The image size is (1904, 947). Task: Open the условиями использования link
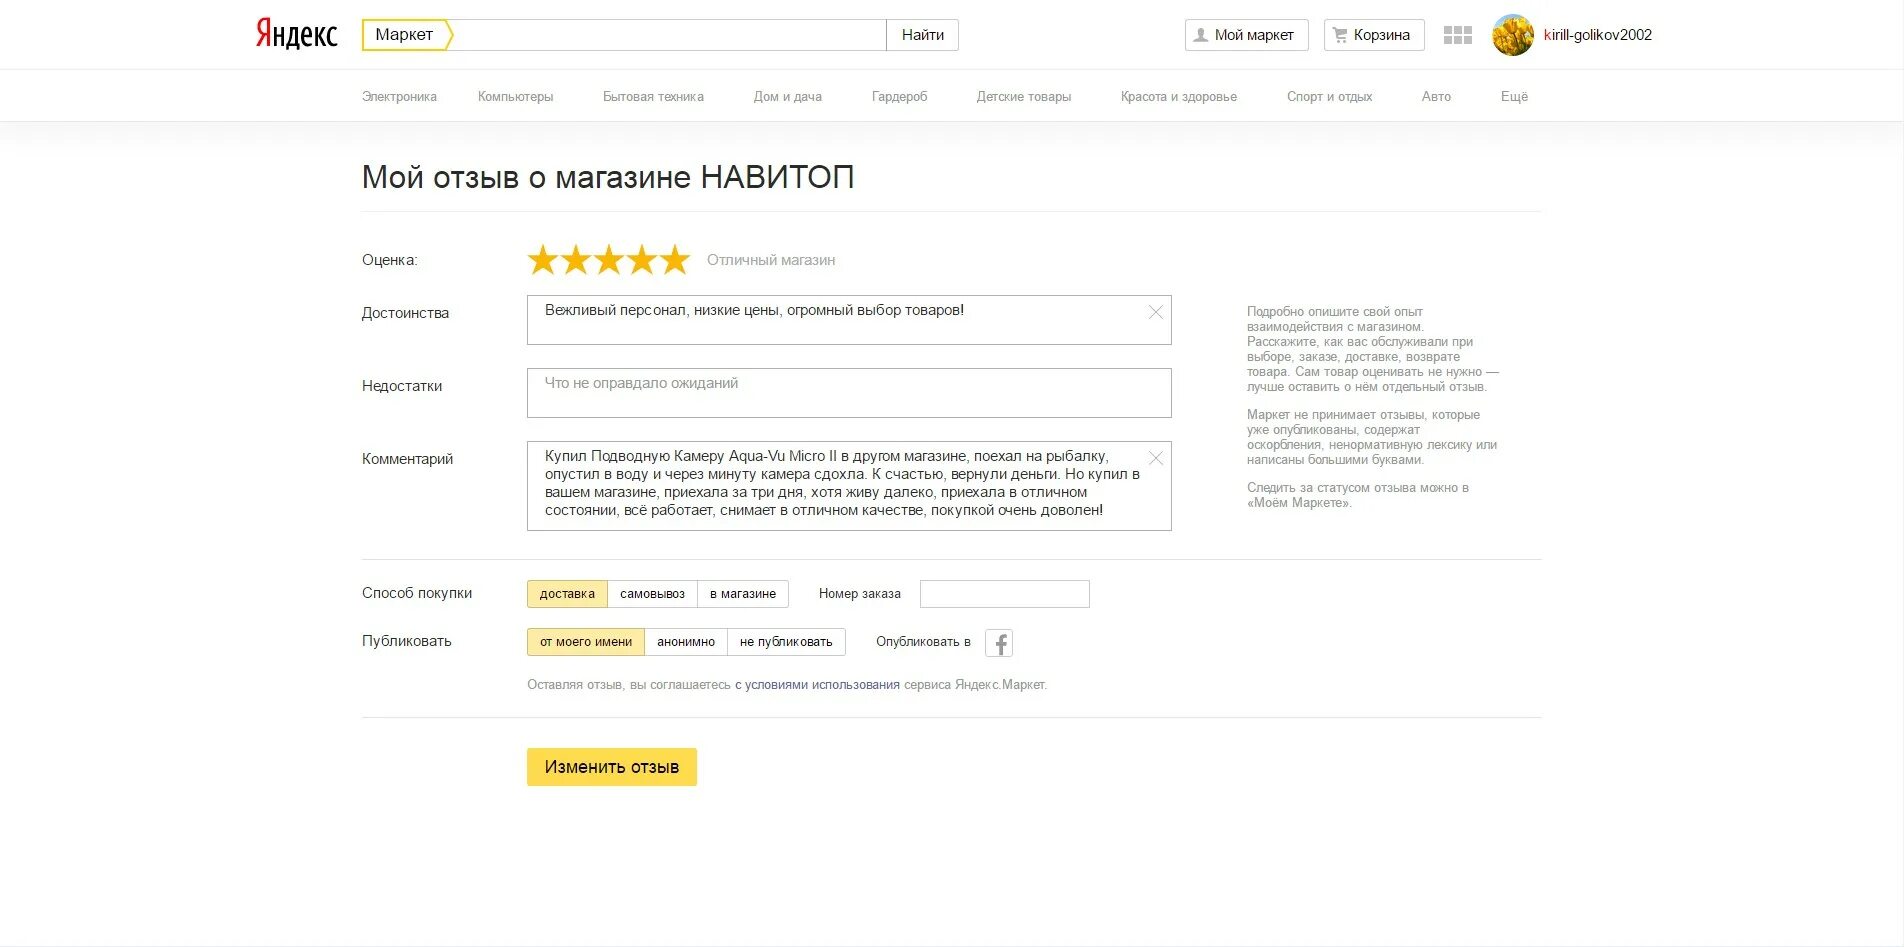817,685
